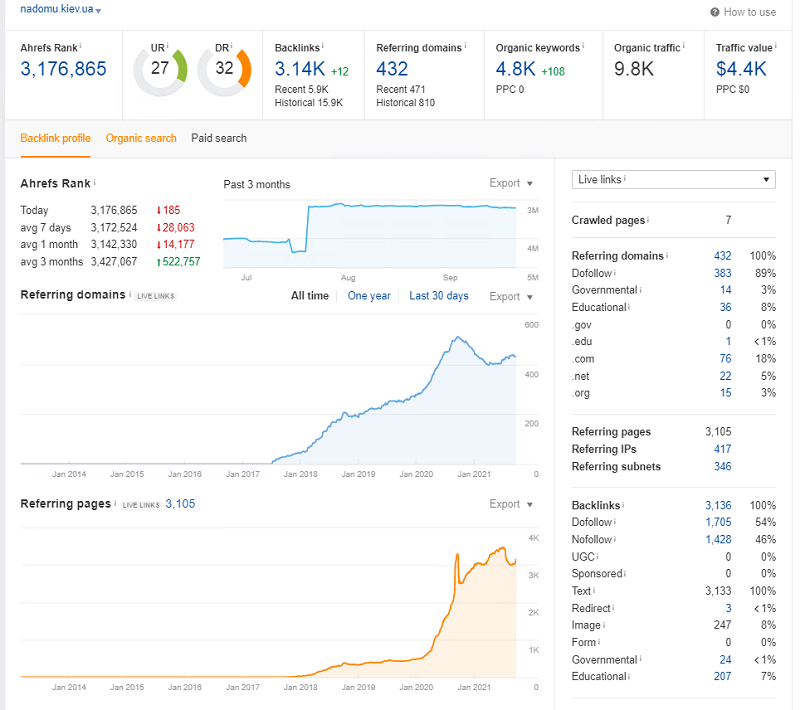Screen dimensions: 800x710
Task: Open the Paid search tab
Action: click(219, 138)
